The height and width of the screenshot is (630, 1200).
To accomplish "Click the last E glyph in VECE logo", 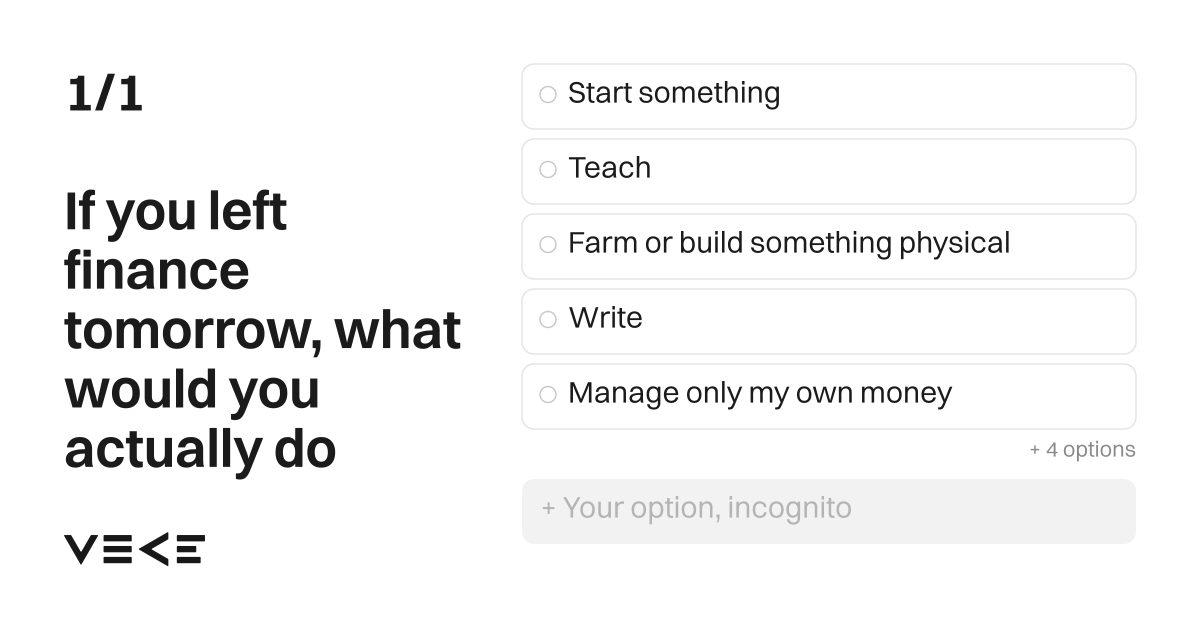I will (189, 549).
